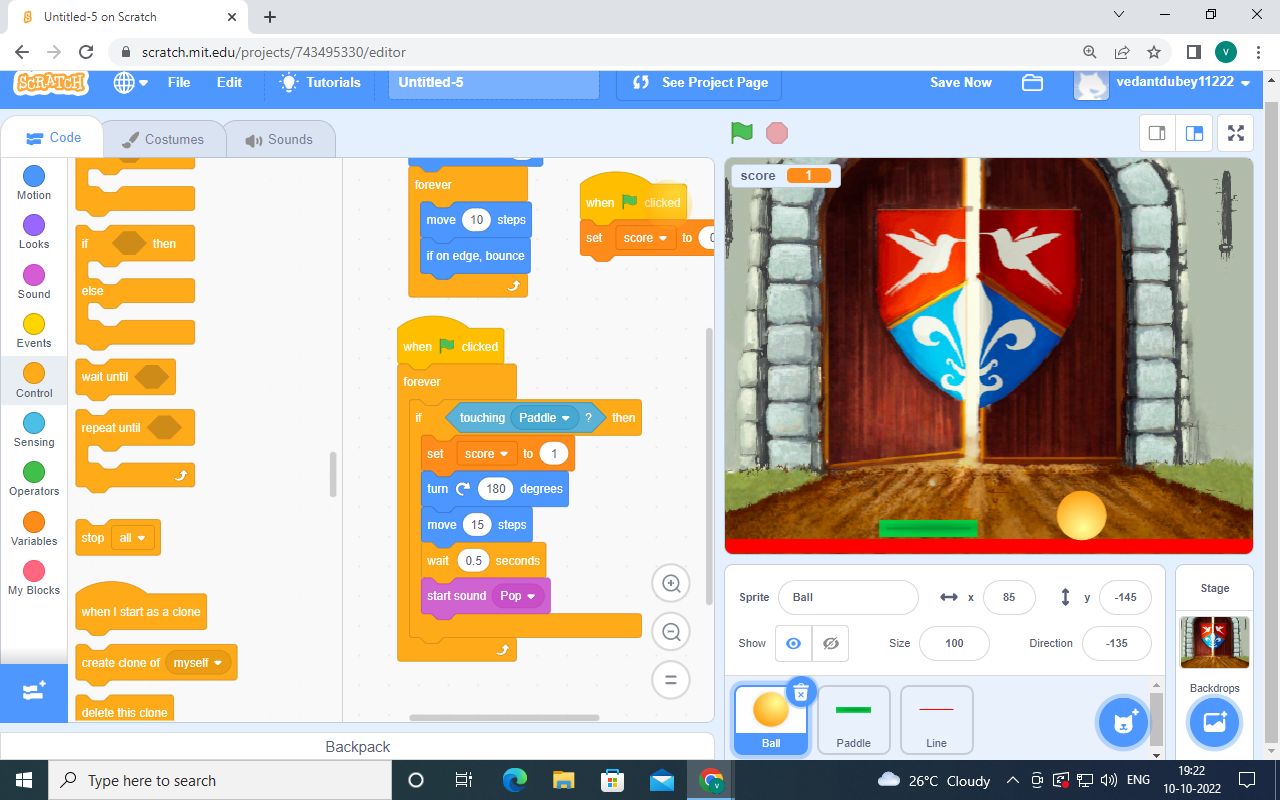Open the File menu
Image resolution: width=1280 pixels, height=800 pixels.
[x=179, y=83]
